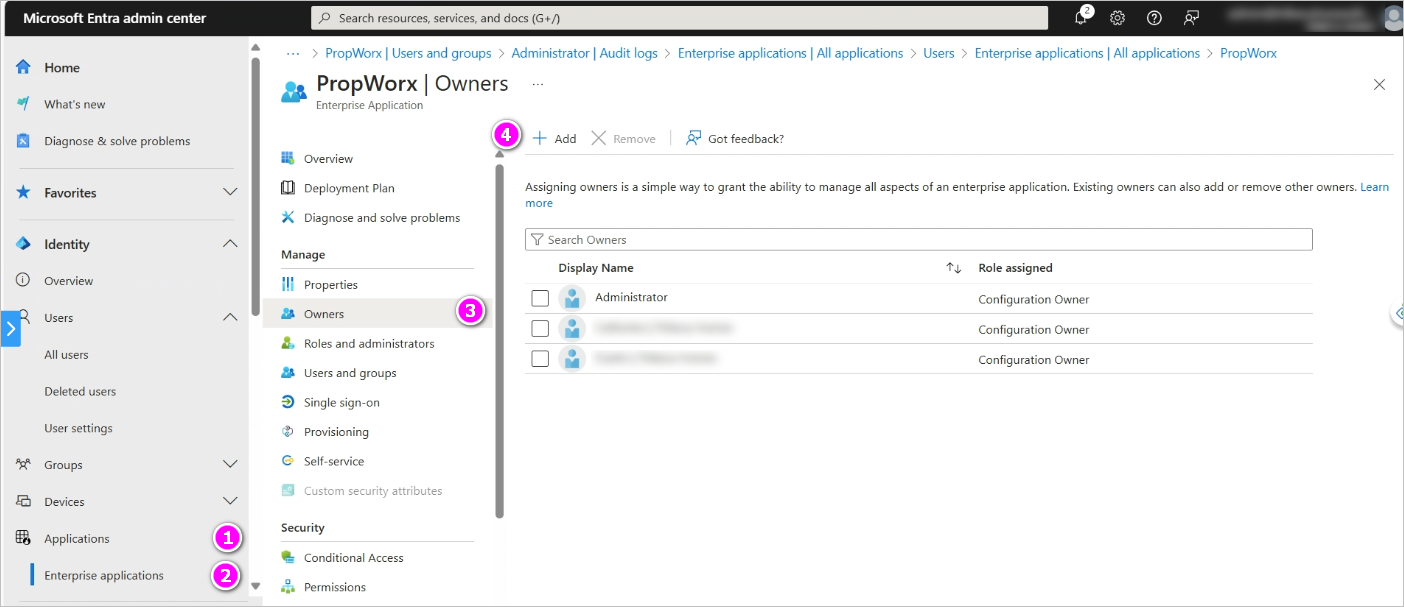Click the Identity diamond icon
The height and width of the screenshot is (607, 1404).
click(23, 244)
